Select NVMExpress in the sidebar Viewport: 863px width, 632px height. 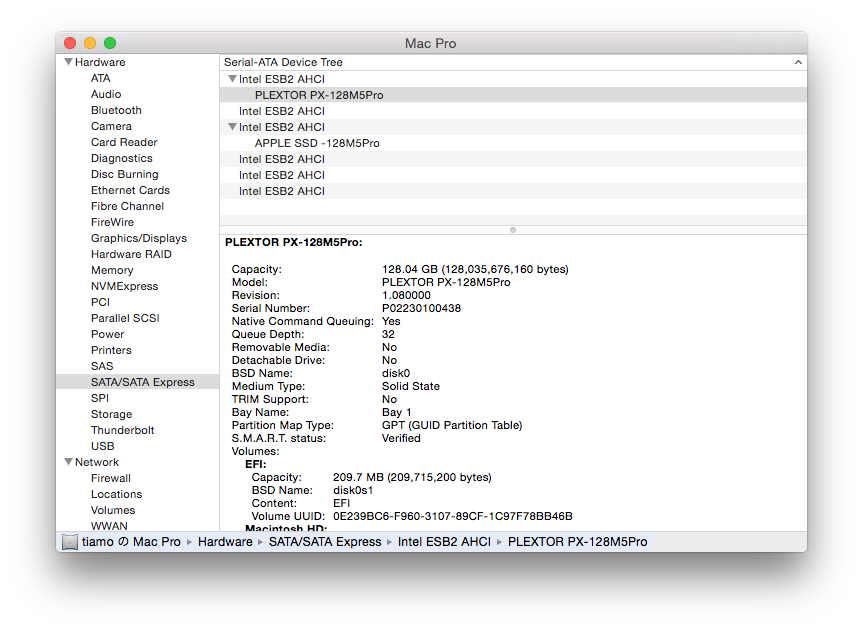tap(124, 286)
